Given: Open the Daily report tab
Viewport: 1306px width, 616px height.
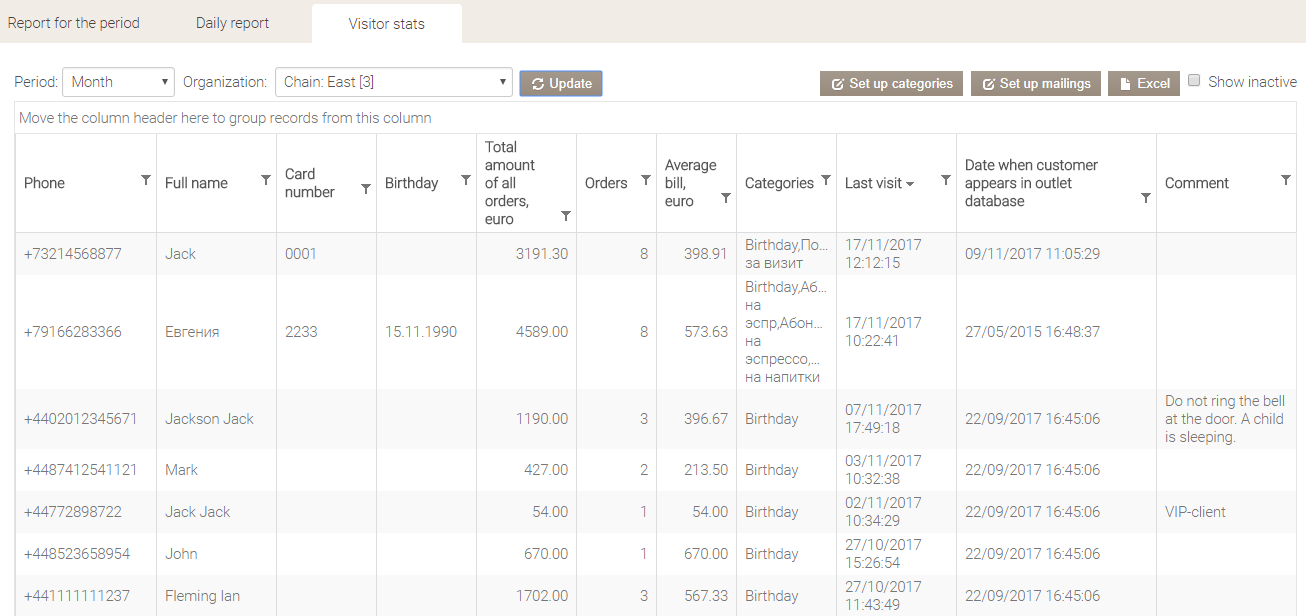Looking at the screenshot, I should click(x=232, y=23).
